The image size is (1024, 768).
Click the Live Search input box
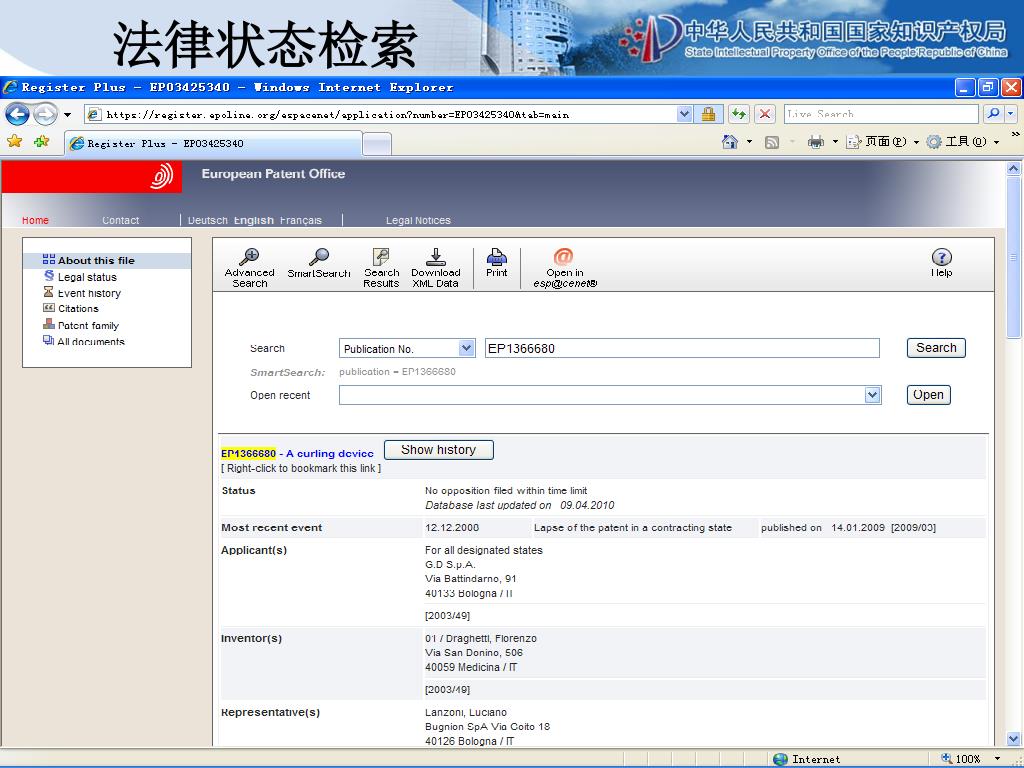(x=881, y=114)
